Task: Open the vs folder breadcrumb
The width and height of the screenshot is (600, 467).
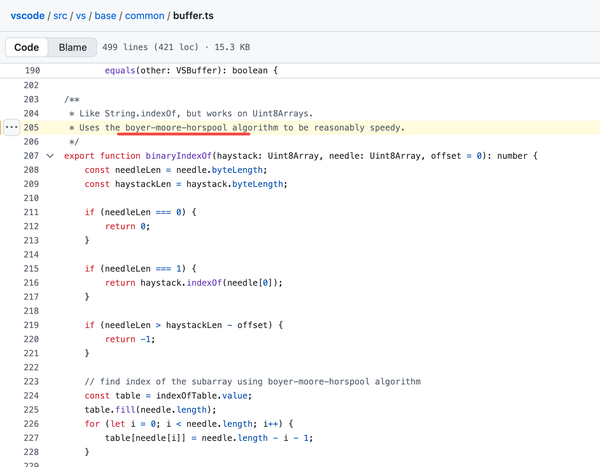Action: coord(81,16)
